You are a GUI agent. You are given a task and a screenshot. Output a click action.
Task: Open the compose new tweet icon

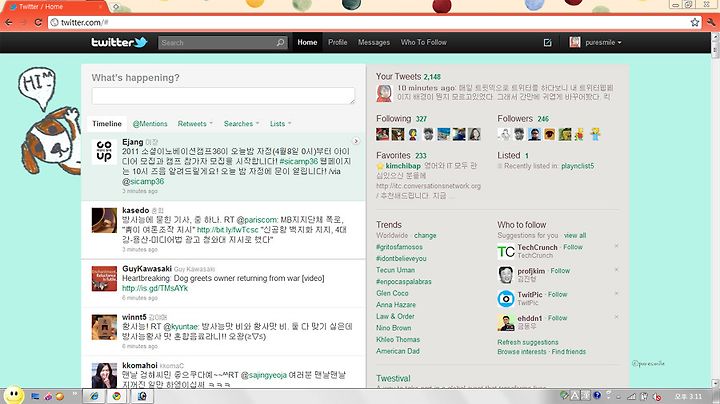click(547, 42)
